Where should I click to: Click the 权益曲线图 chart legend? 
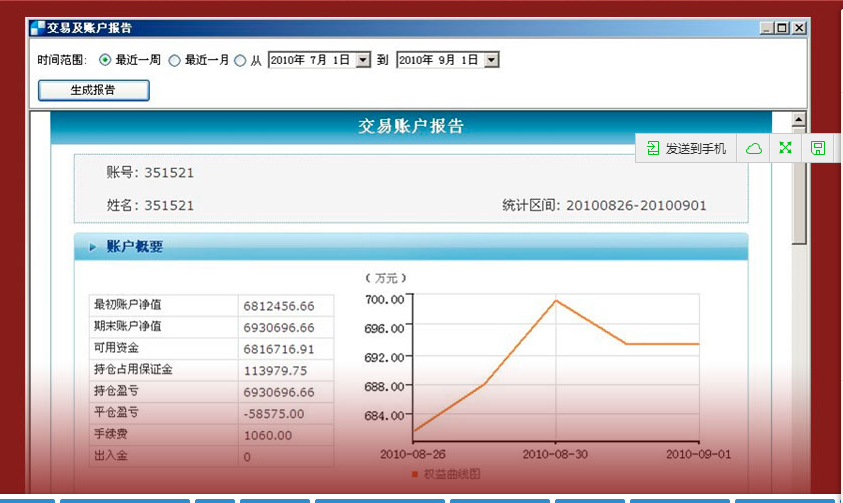pos(446,474)
